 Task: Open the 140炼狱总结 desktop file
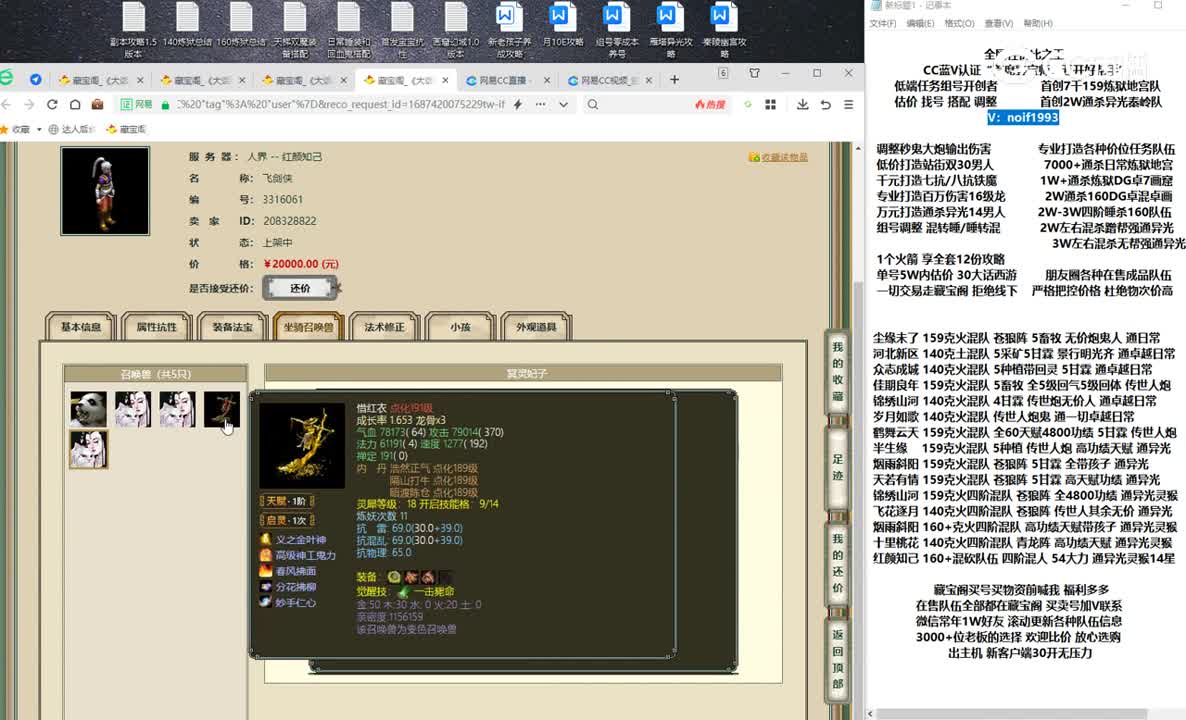[187, 26]
